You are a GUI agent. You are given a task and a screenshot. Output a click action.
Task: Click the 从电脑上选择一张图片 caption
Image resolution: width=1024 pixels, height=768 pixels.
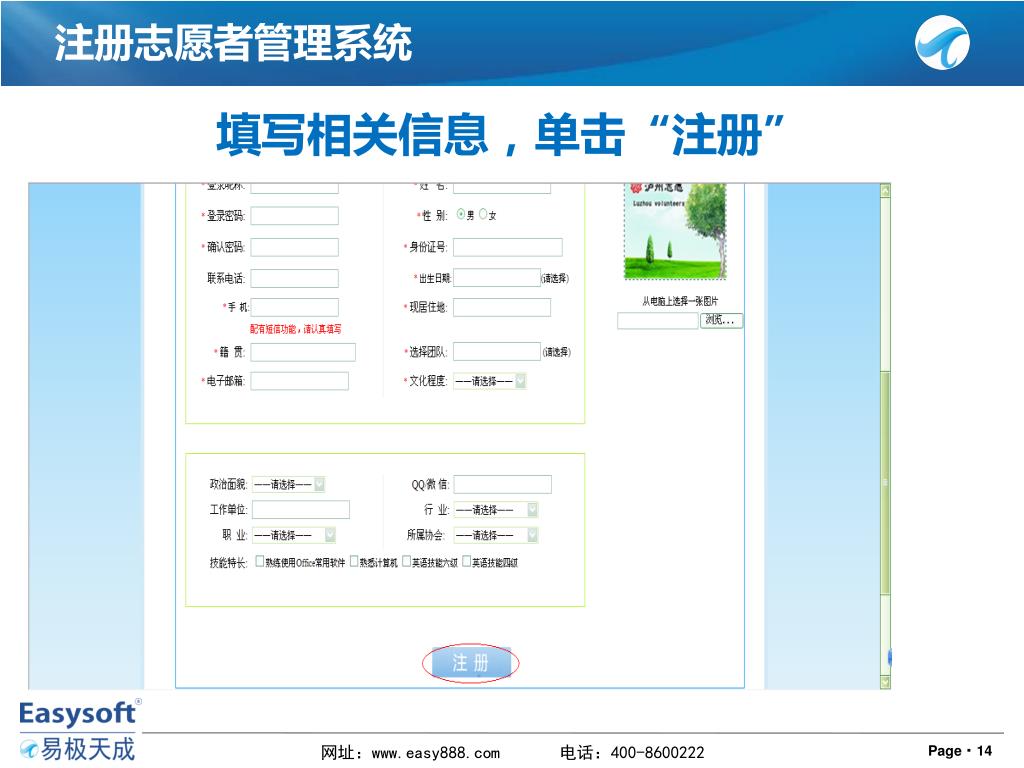tap(680, 301)
